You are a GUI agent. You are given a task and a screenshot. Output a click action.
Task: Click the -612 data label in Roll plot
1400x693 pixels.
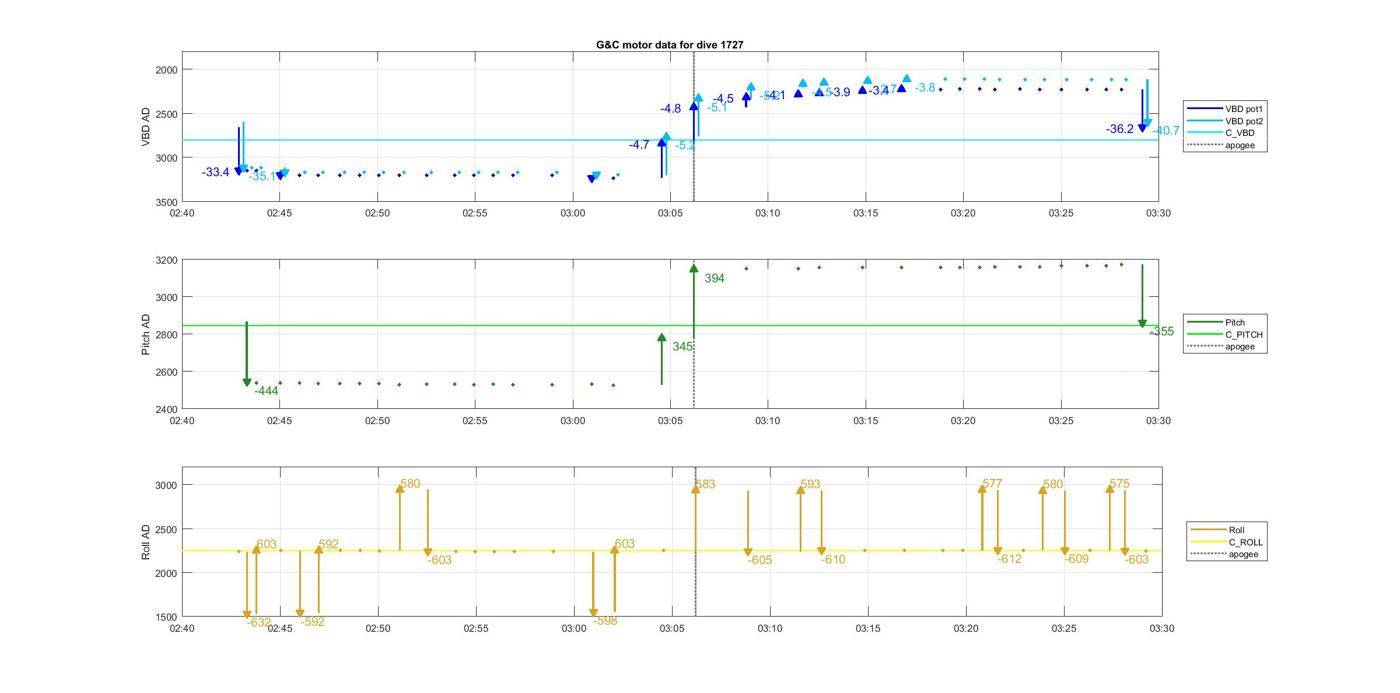coord(1009,559)
